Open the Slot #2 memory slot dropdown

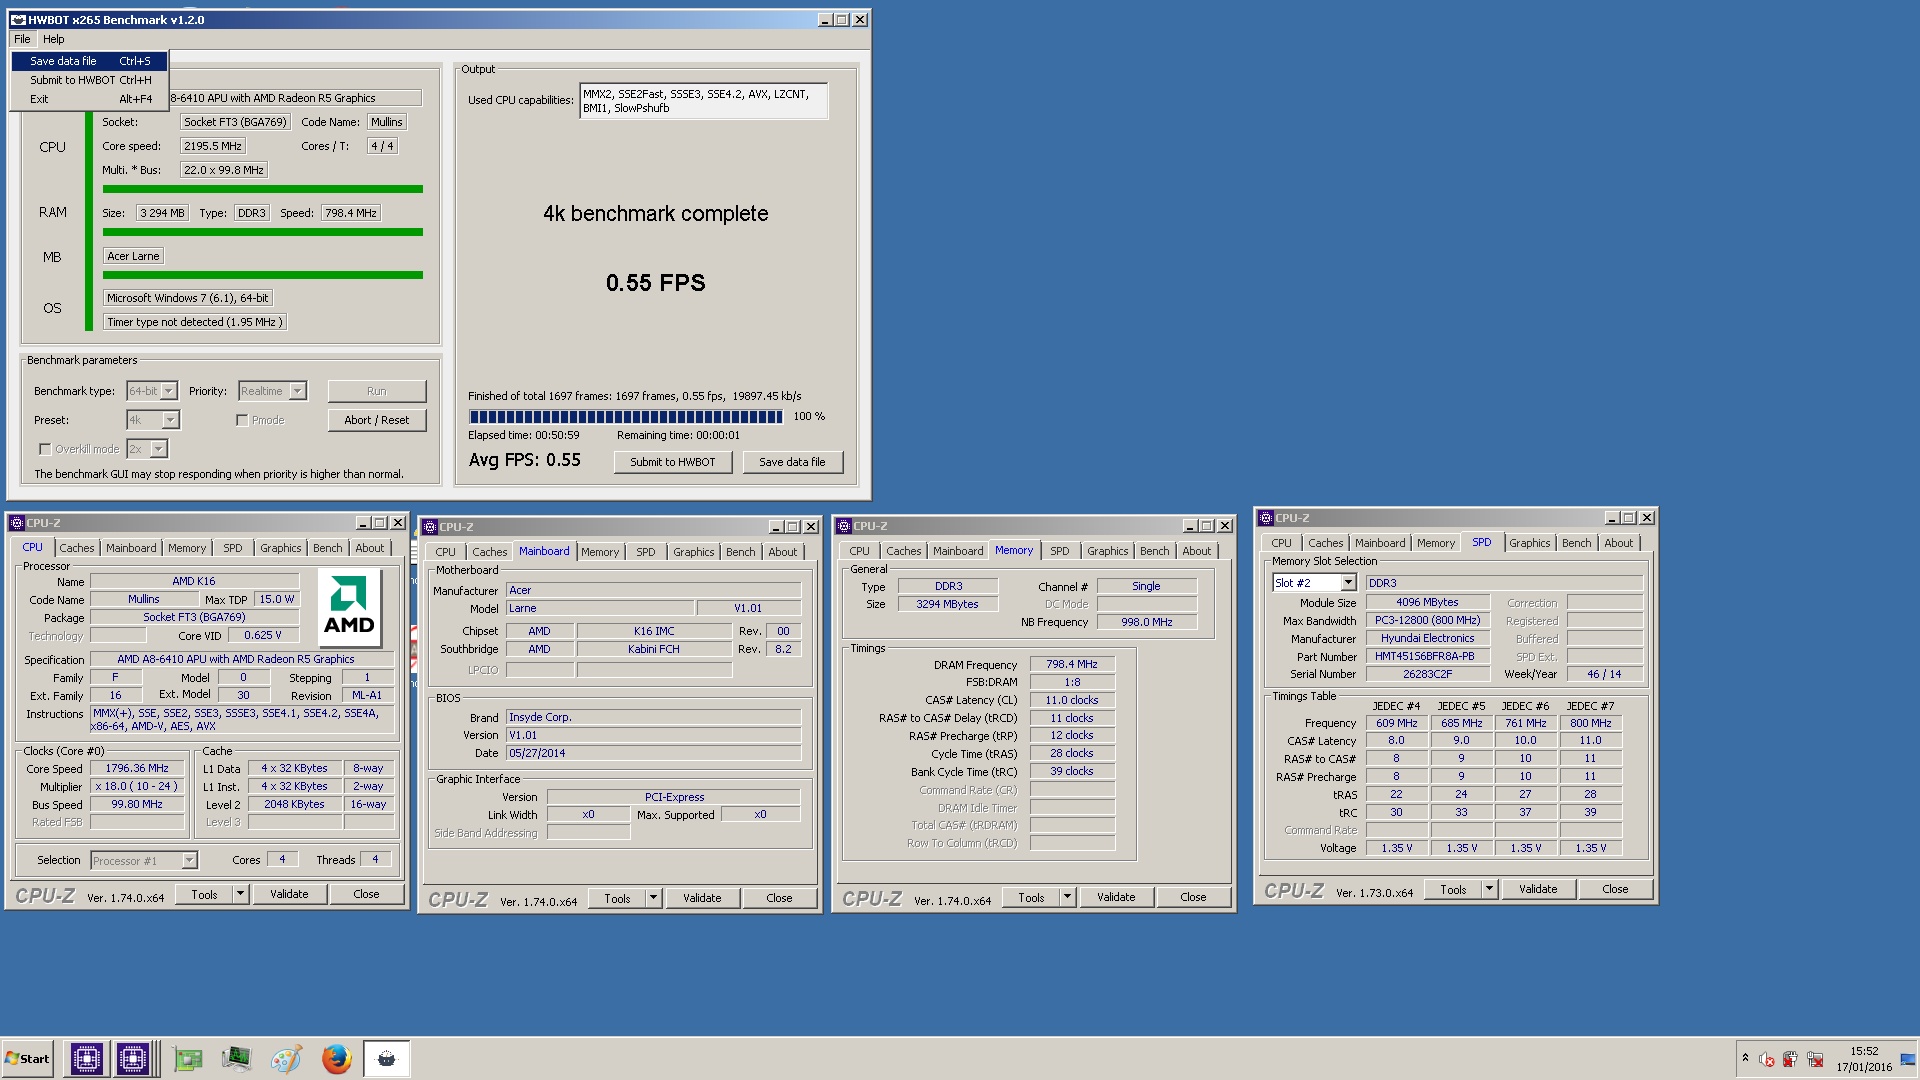[1348, 583]
